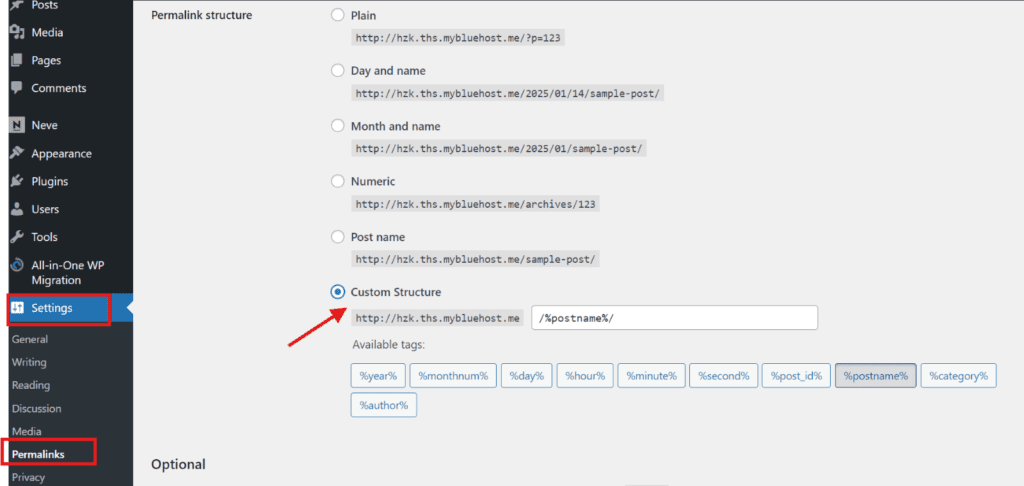Image resolution: width=1024 pixels, height=486 pixels.
Task: Open the Plugins menu label
Action: (50, 182)
